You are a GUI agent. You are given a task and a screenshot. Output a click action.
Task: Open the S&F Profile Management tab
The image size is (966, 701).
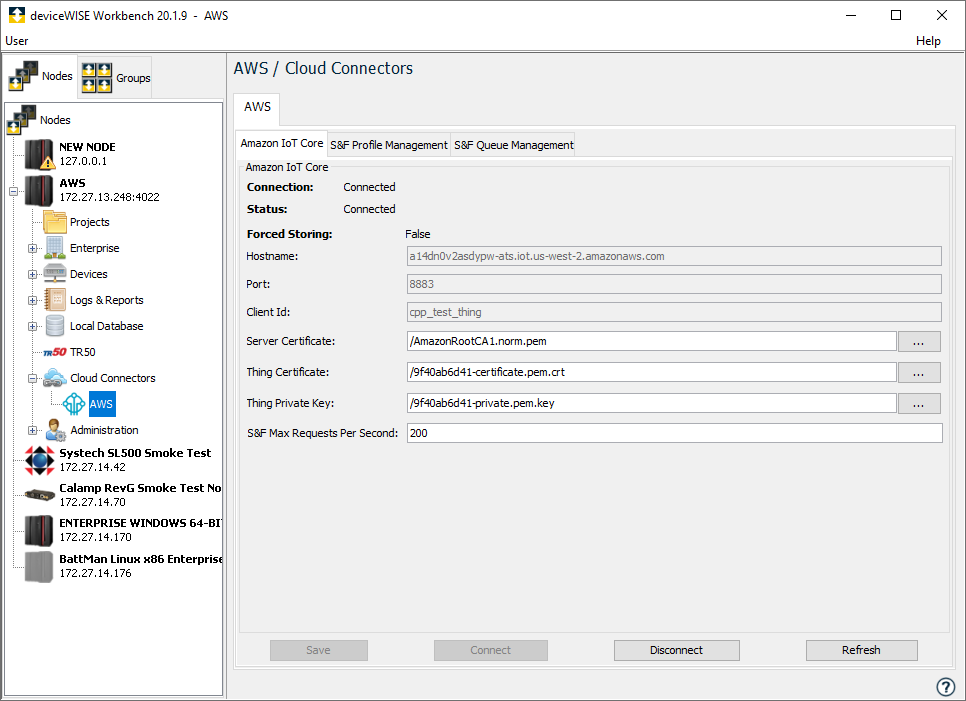(389, 145)
